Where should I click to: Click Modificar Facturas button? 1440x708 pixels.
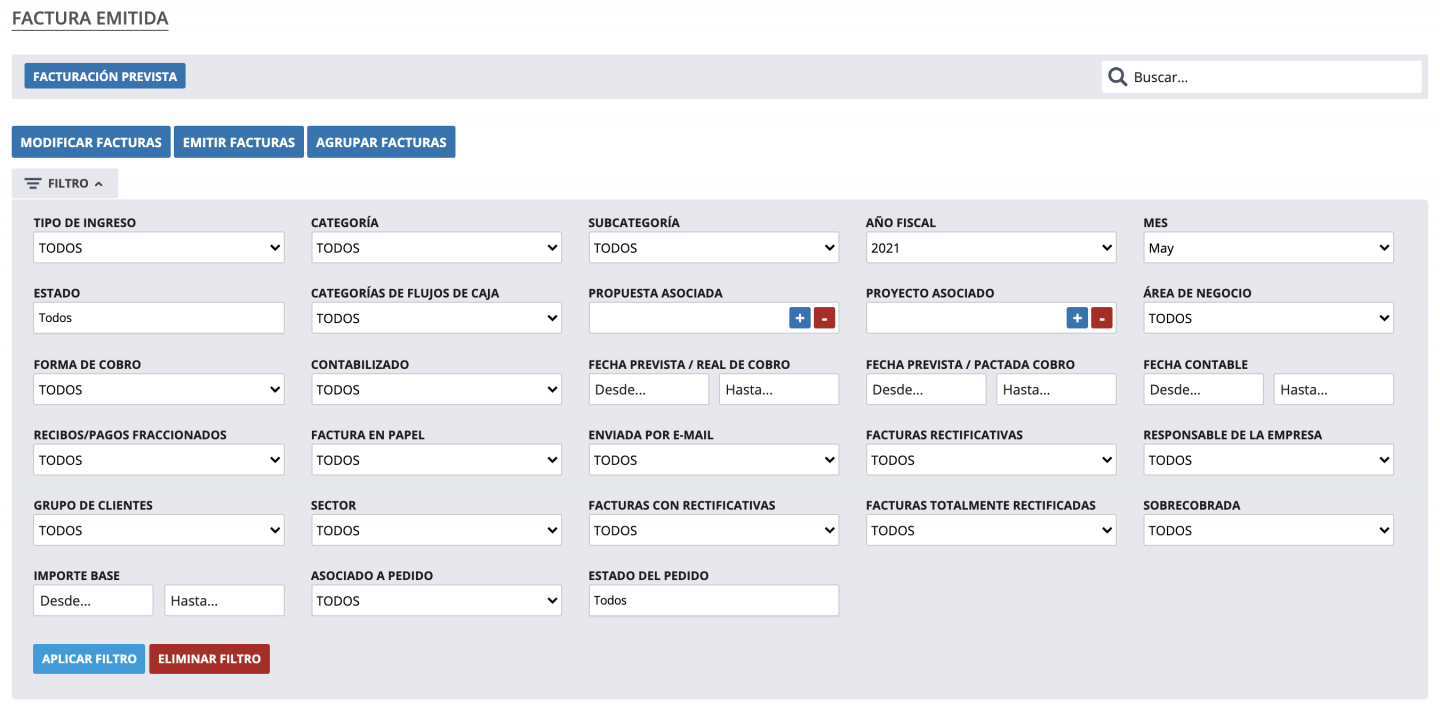point(91,142)
